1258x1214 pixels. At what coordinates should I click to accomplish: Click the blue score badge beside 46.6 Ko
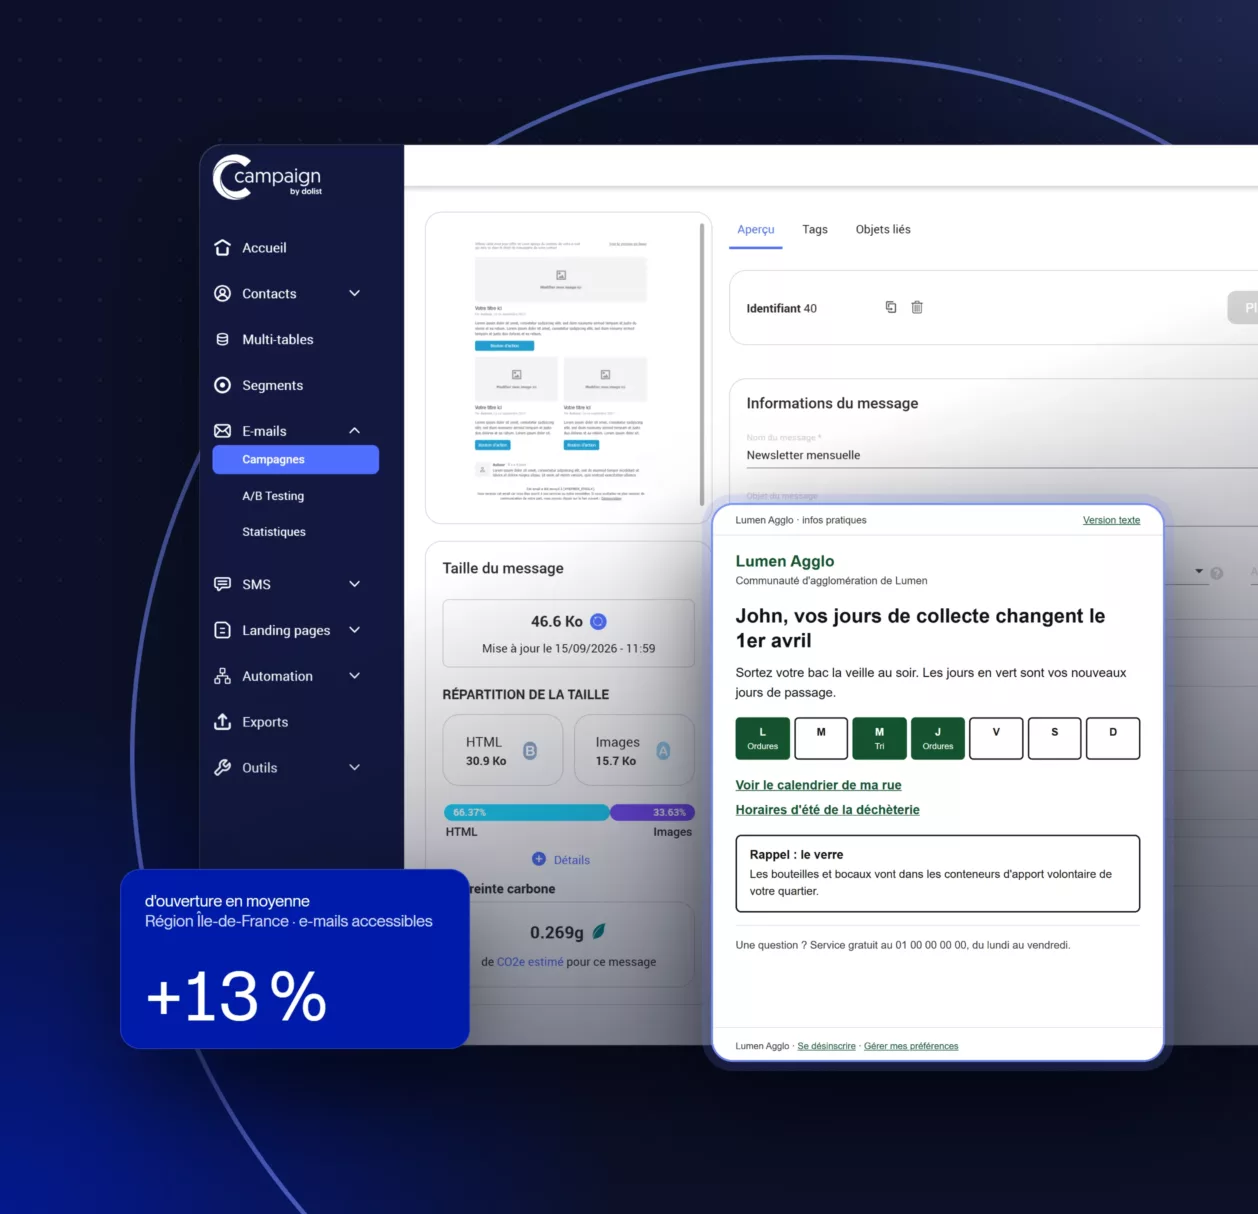pyautogui.click(x=598, y=621)
